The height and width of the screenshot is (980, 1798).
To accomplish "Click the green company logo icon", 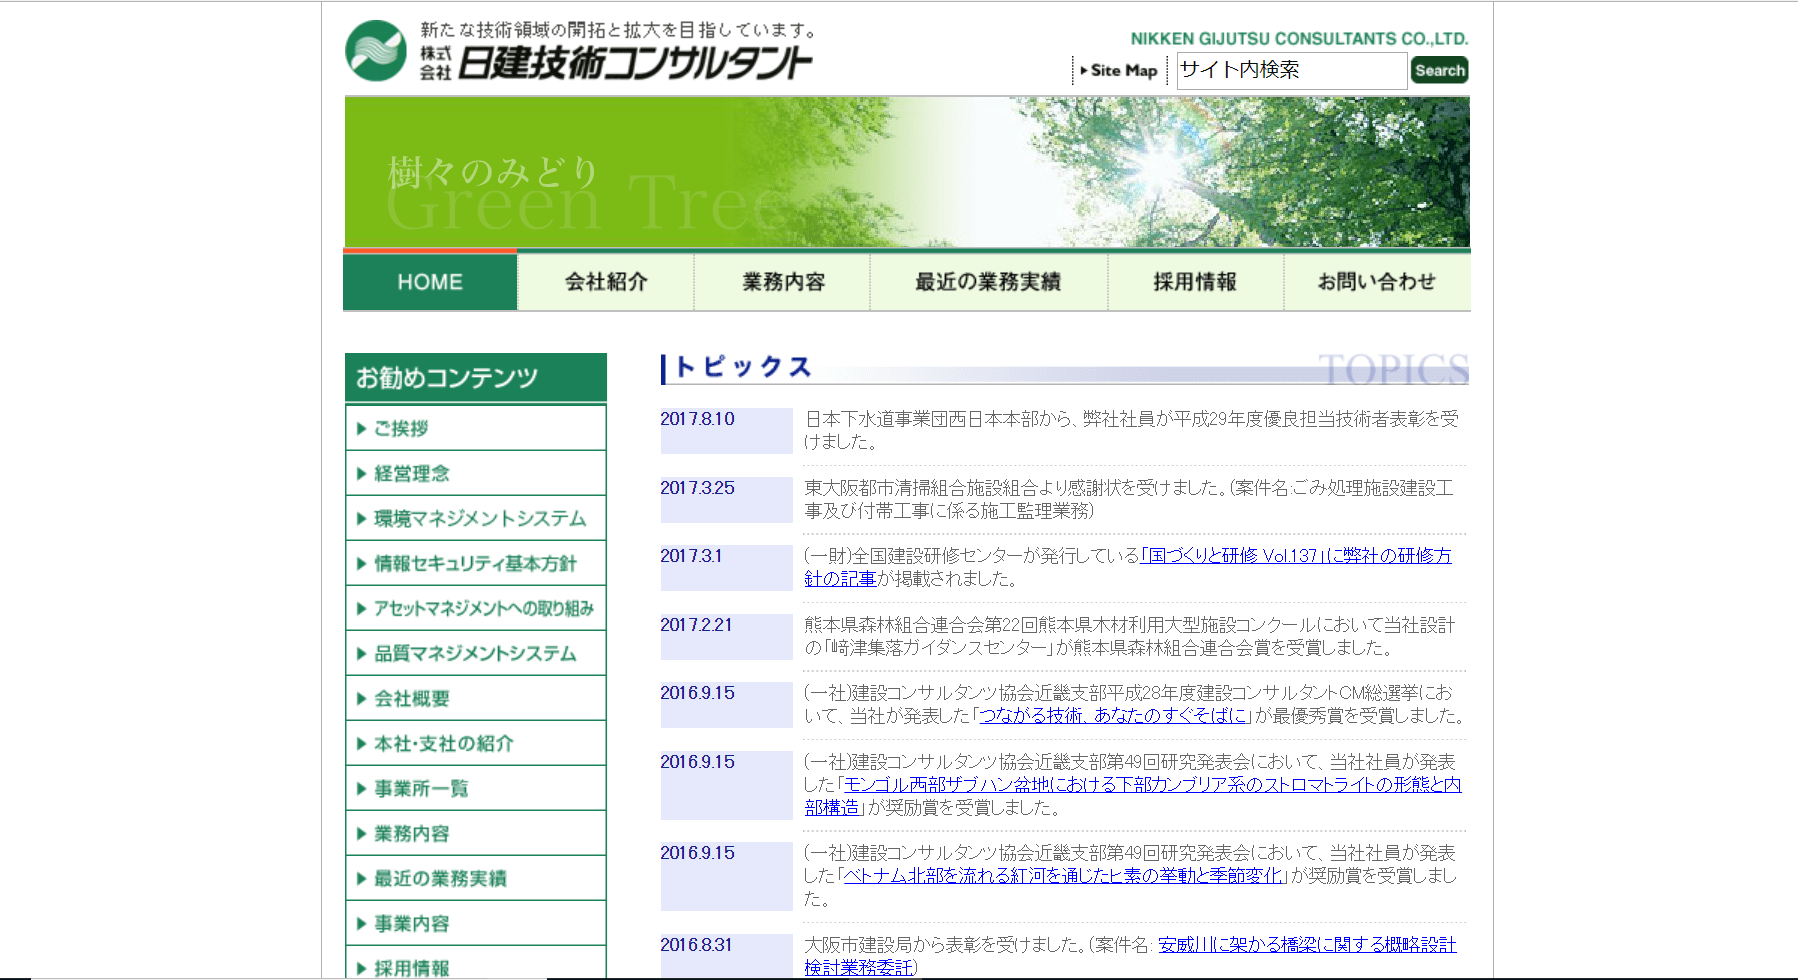I will (376, 51).
